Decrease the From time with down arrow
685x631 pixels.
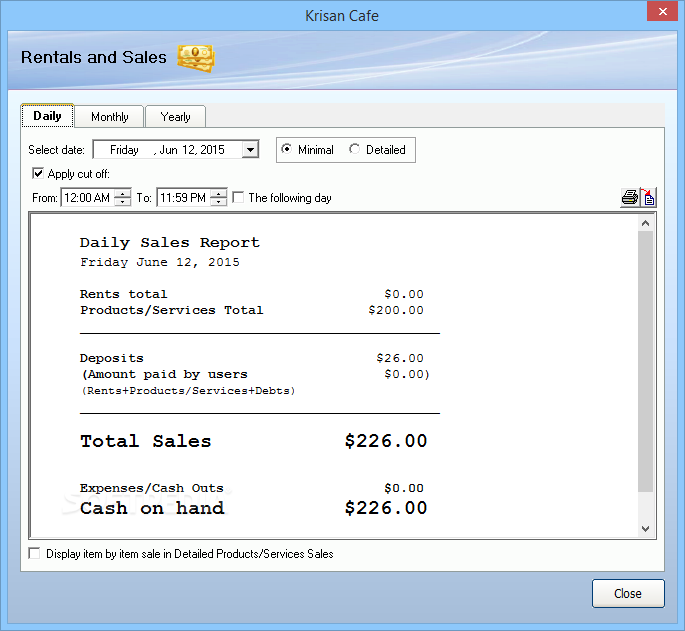click(x=122, y=202)
